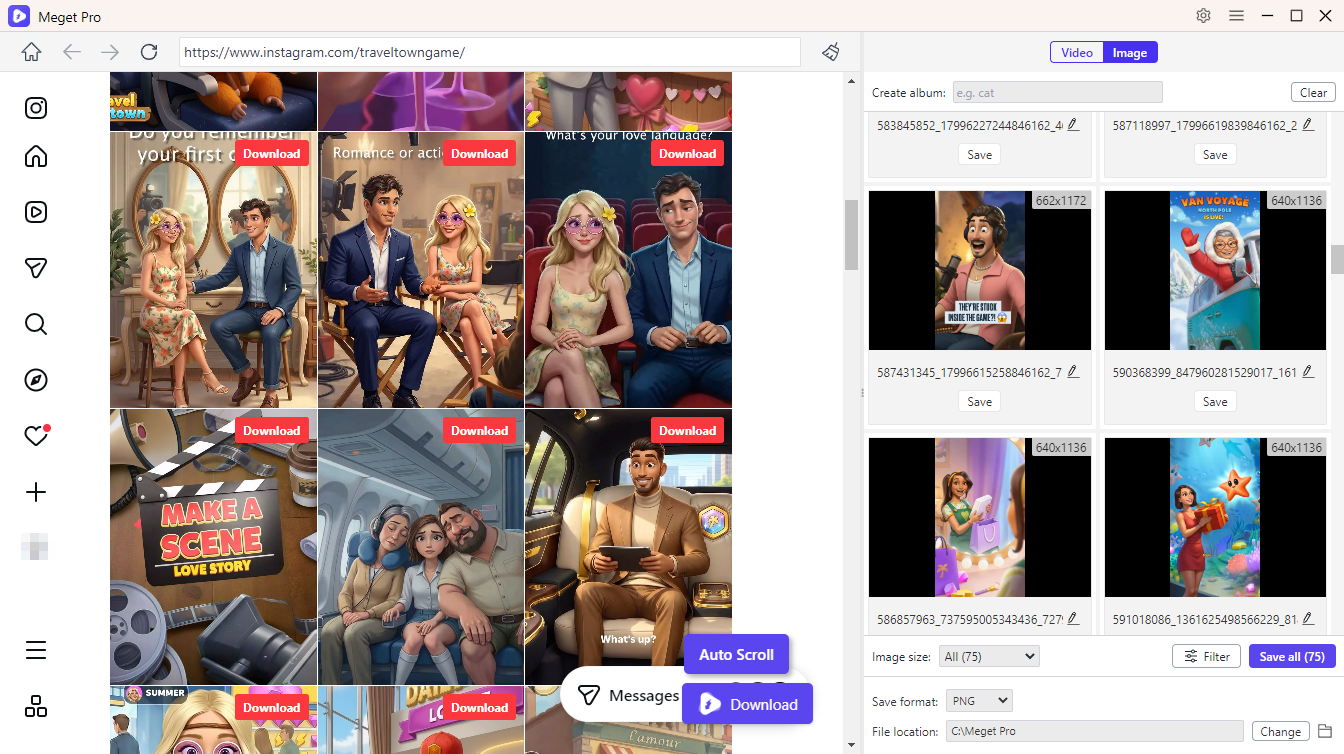The width and height of the screenshot is (1344, 754).
Task: Open the file location folder icon
Action: tap(1325, 731)
